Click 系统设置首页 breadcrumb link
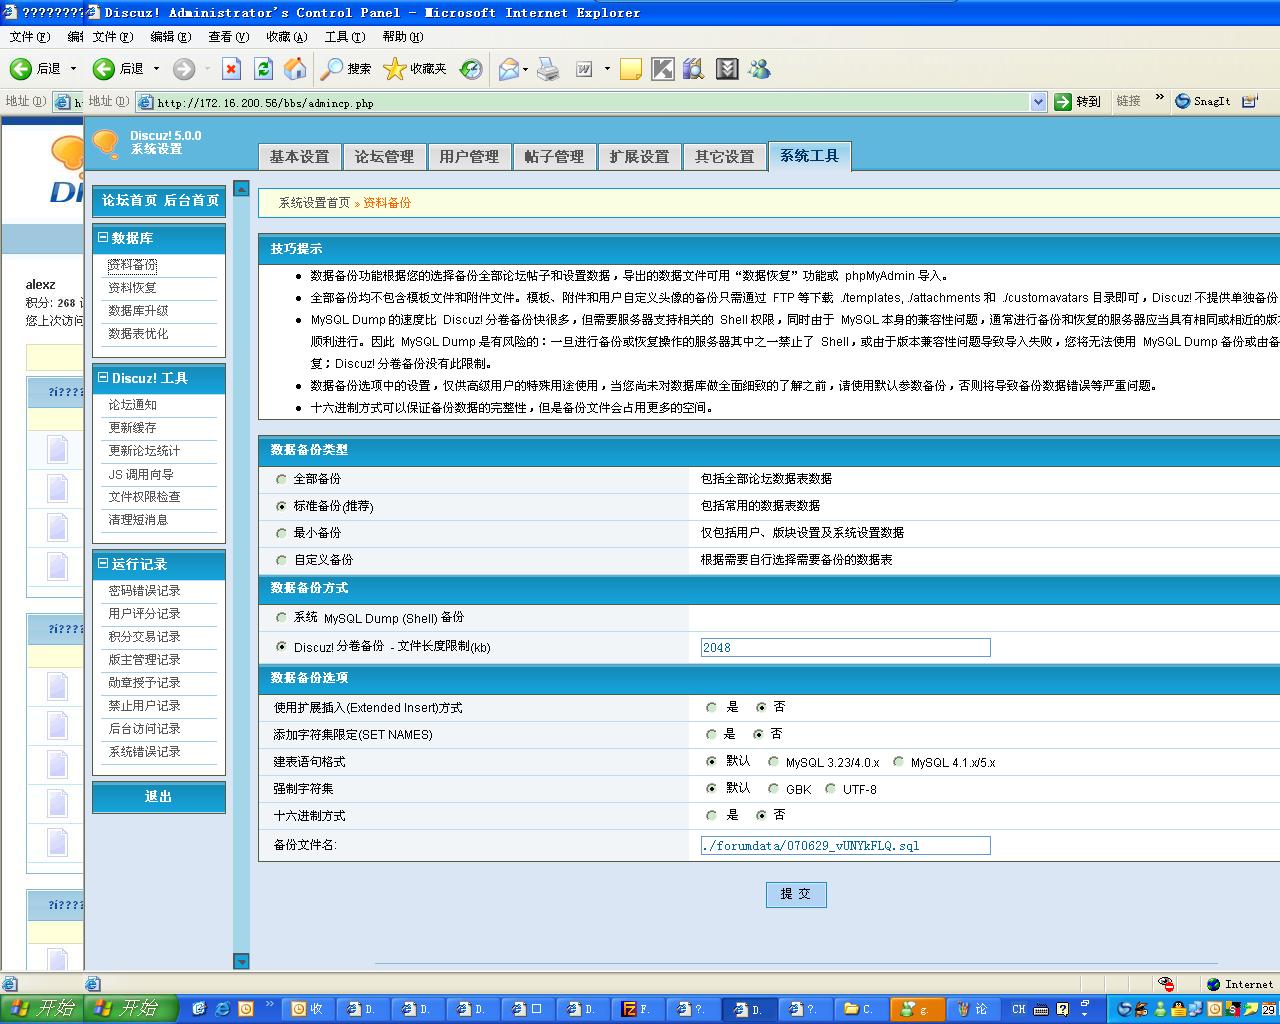This screenshot has height=1024, width=1280. click(x=314, y=202)
